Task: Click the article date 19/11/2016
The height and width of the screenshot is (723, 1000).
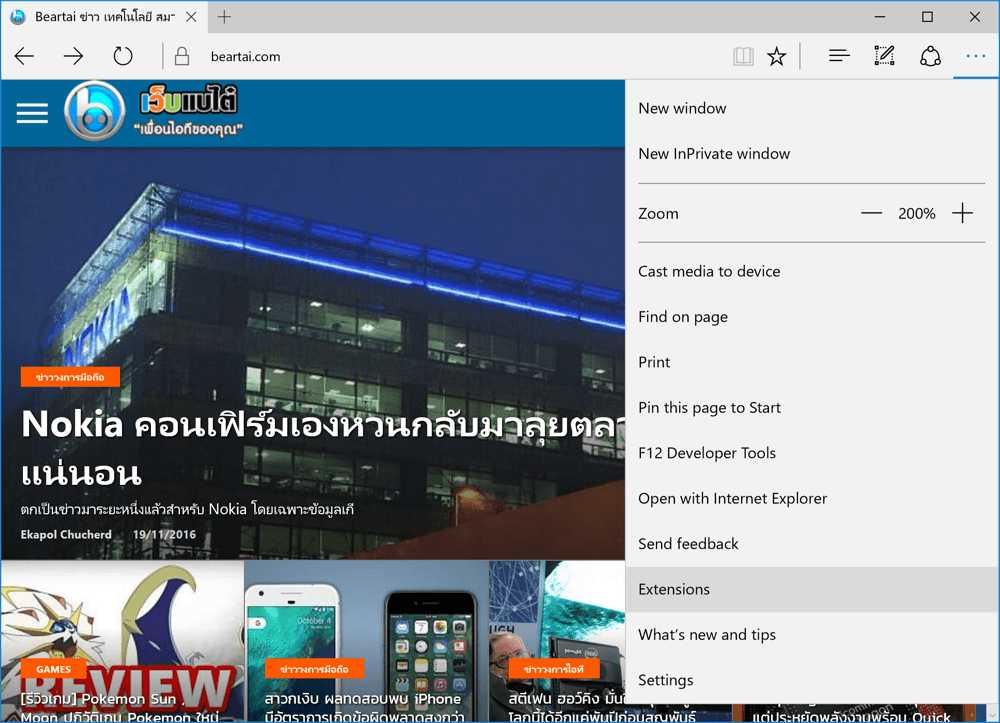Action: coord(164,534)
